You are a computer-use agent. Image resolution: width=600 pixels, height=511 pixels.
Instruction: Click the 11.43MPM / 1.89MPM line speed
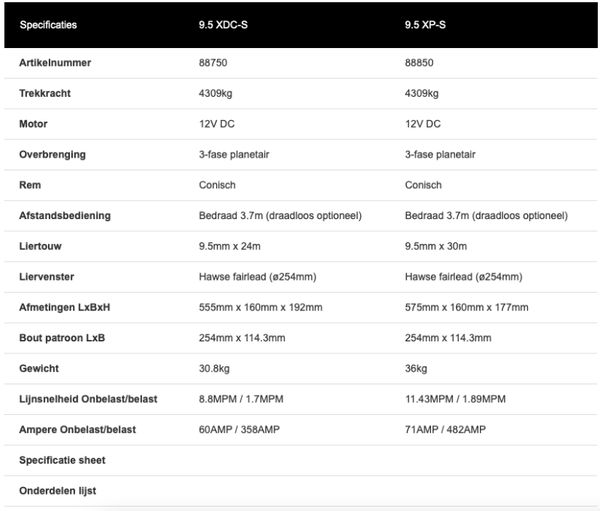(455, 399)
